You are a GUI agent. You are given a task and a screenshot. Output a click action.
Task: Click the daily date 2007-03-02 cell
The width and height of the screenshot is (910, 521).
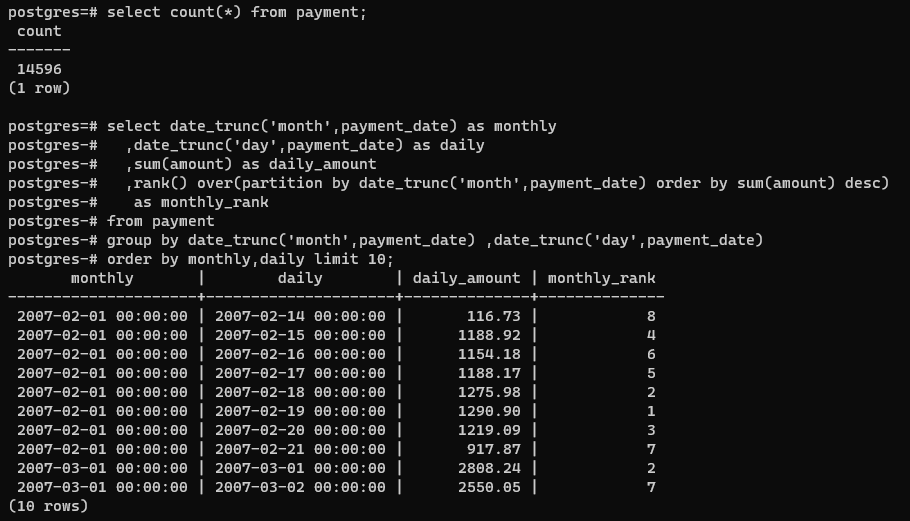[x=300, y=487]
